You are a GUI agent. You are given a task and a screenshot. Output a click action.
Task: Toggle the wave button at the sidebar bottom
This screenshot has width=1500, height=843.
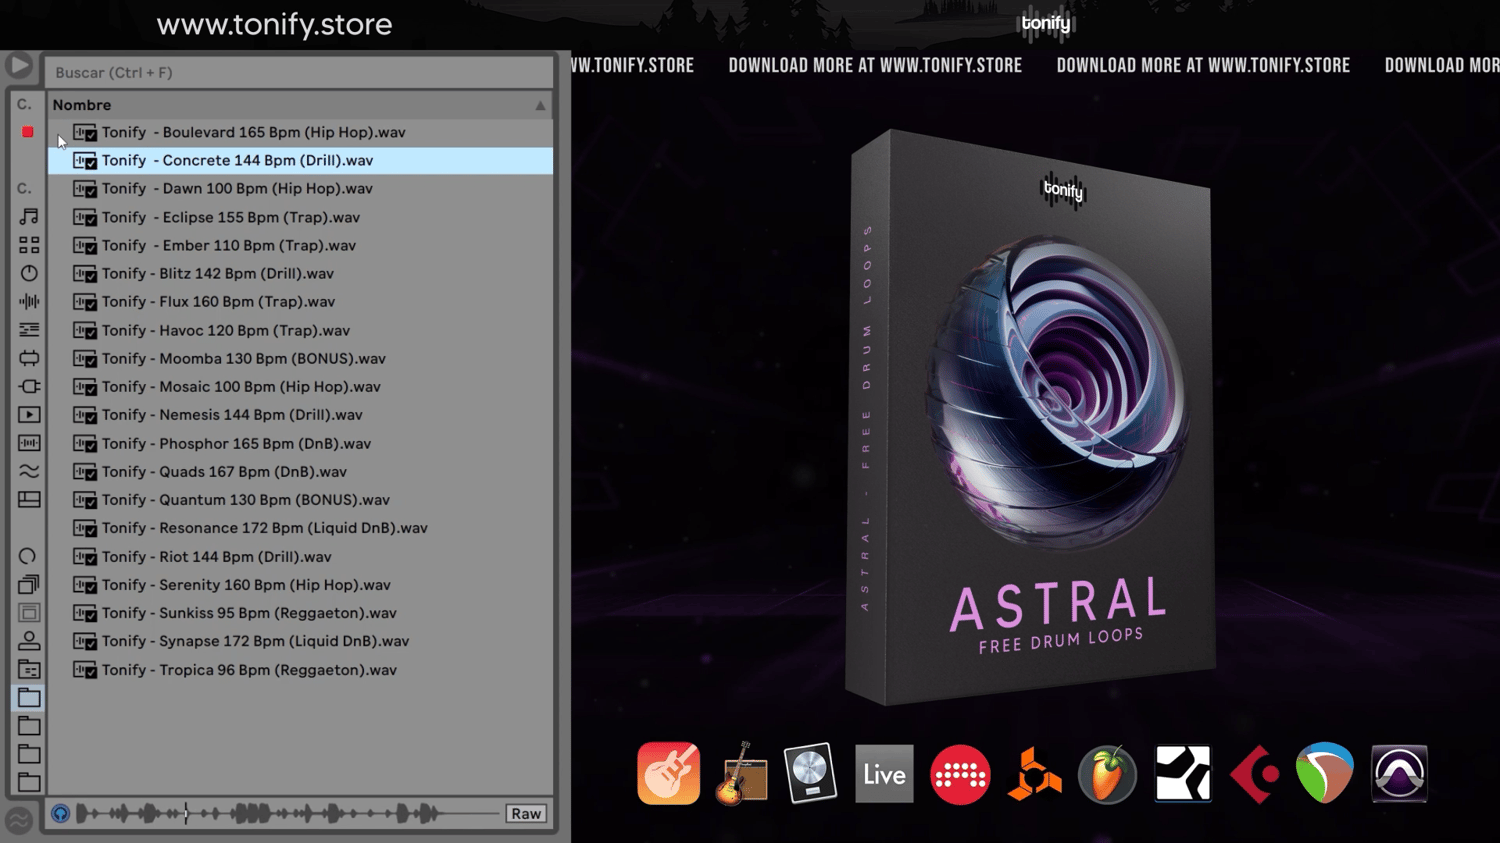coord(19,820)
